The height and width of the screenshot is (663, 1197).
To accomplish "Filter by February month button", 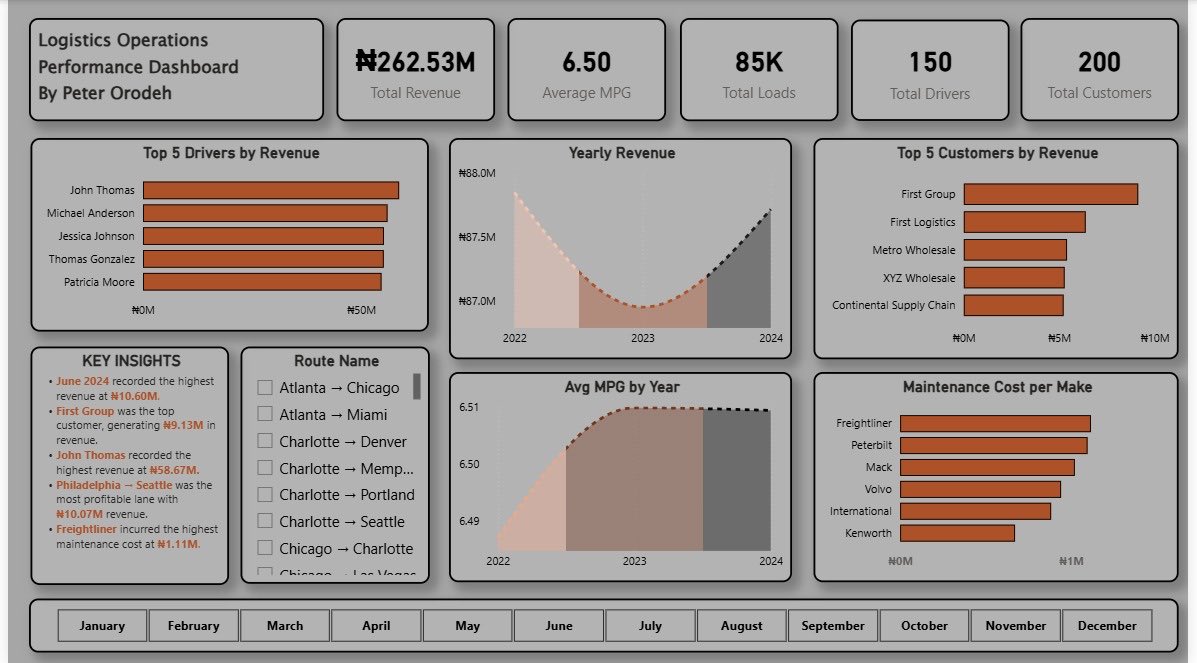I will (194, 626).
